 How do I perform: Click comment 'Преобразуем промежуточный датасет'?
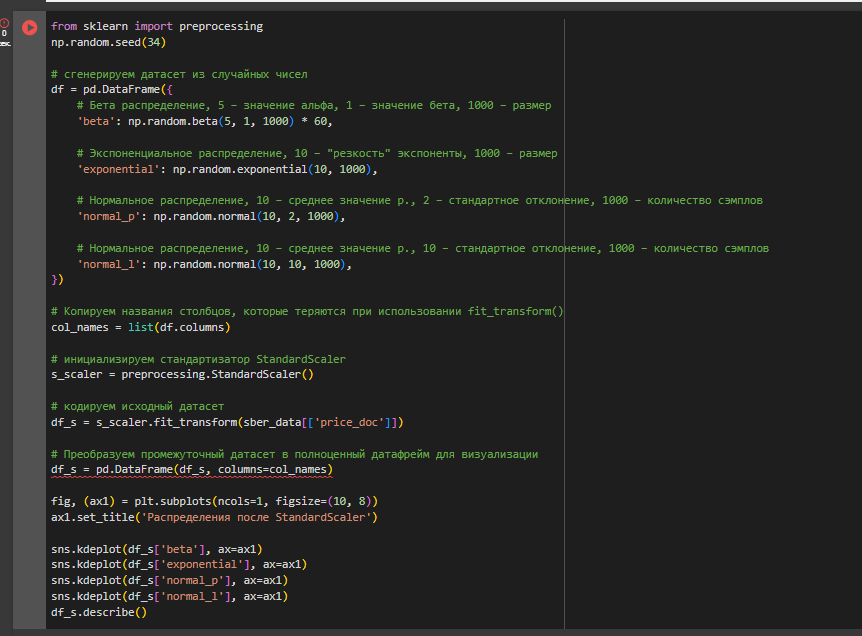[295, 455]
